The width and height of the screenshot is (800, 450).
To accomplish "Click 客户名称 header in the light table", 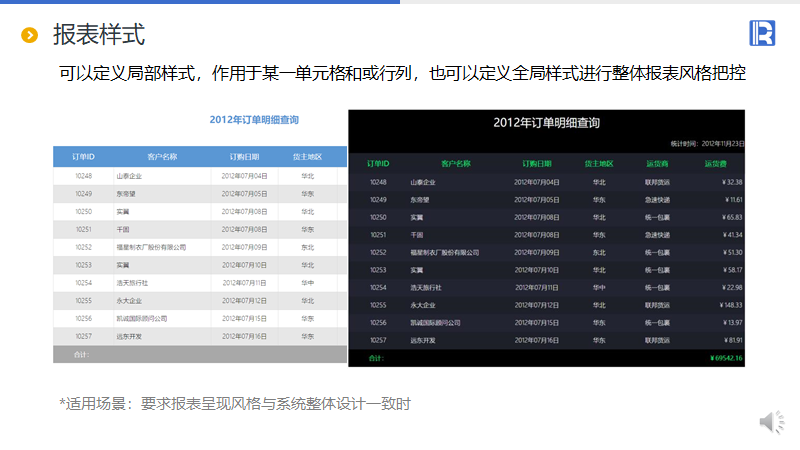I will coord(162,157).
